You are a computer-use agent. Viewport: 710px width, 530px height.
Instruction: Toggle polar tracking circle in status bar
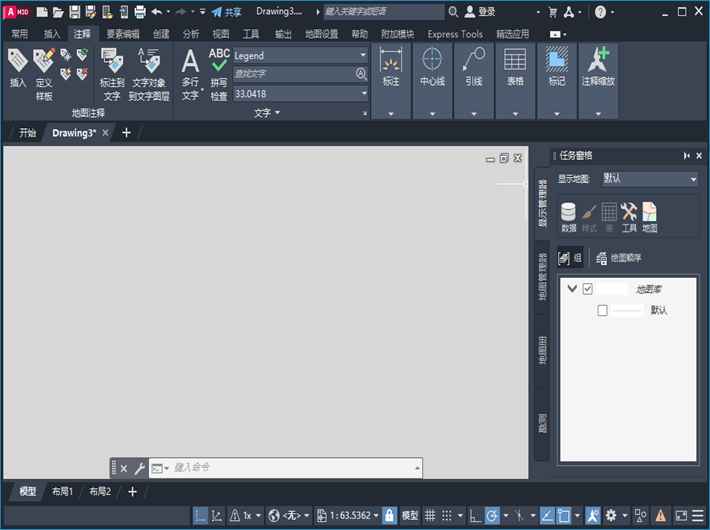(x=492, y=516)
